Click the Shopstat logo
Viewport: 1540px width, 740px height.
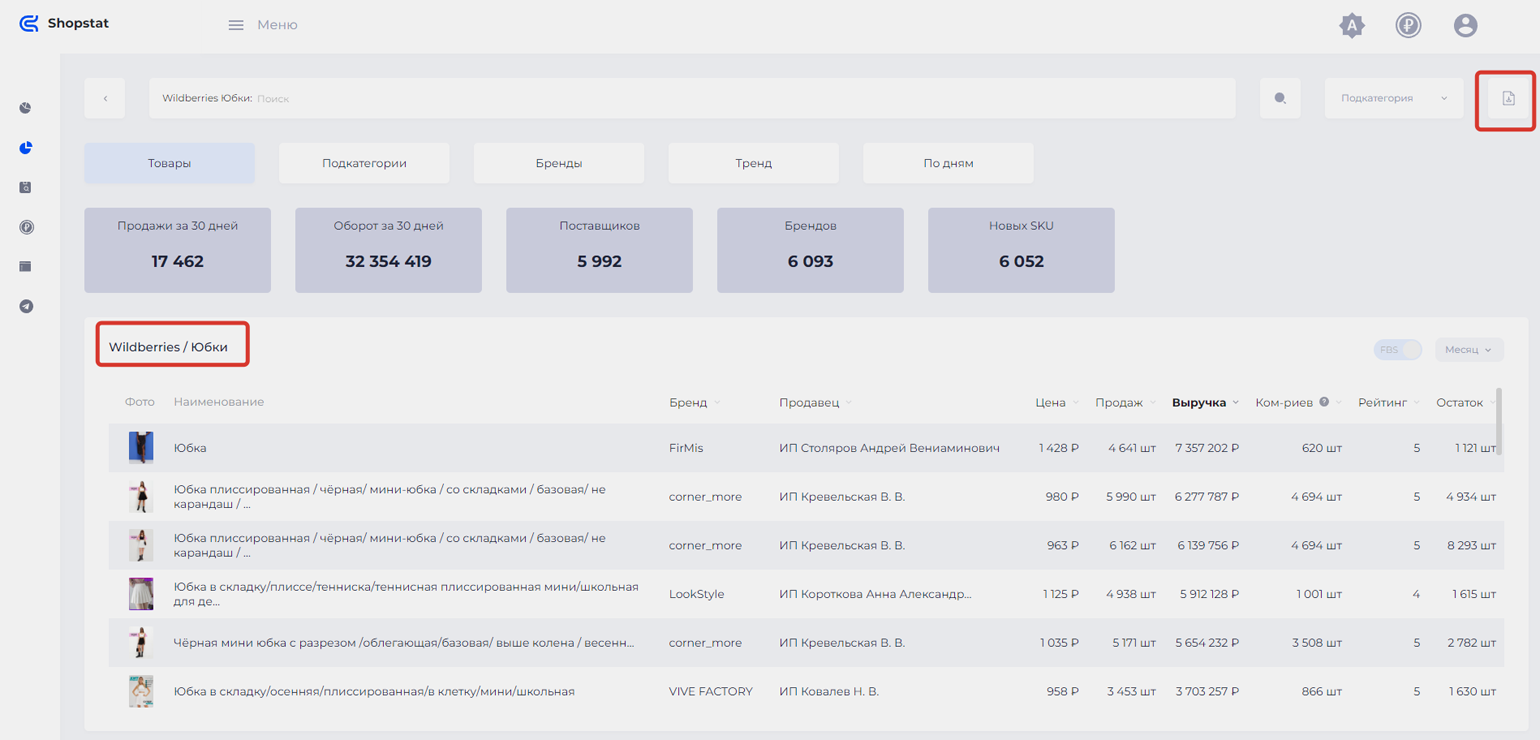click(64, 23)
